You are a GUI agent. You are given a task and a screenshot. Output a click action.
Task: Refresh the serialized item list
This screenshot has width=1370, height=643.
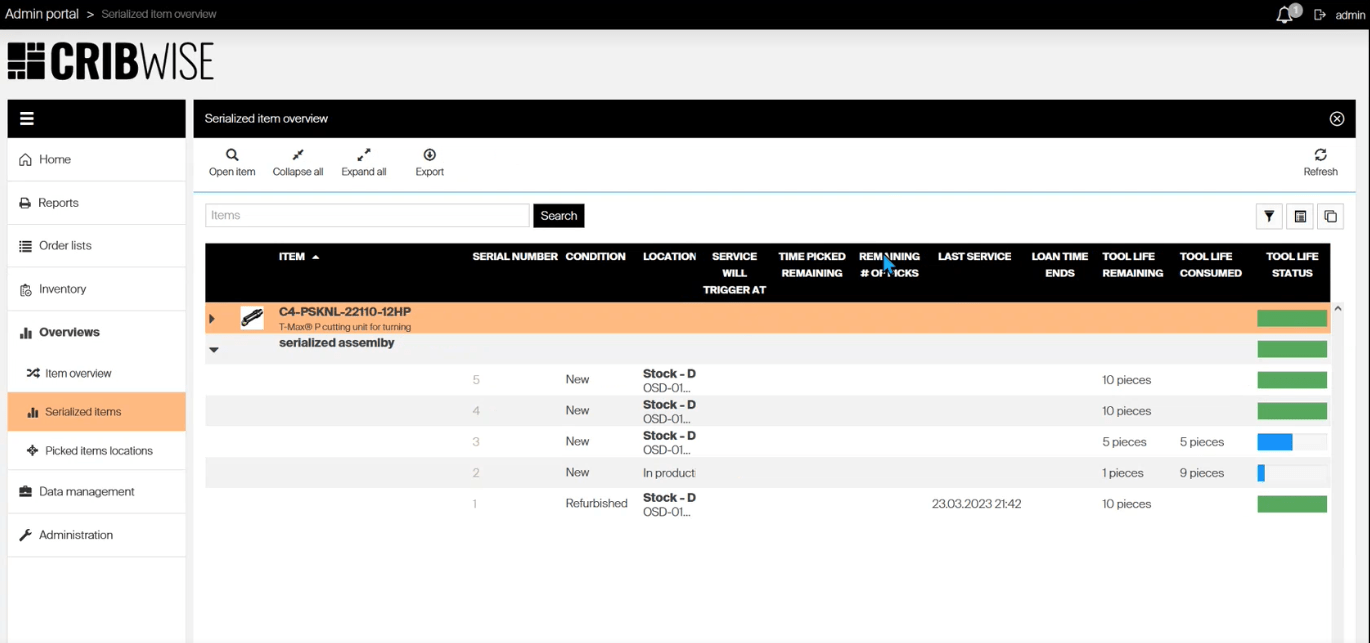click(1320, 156)
